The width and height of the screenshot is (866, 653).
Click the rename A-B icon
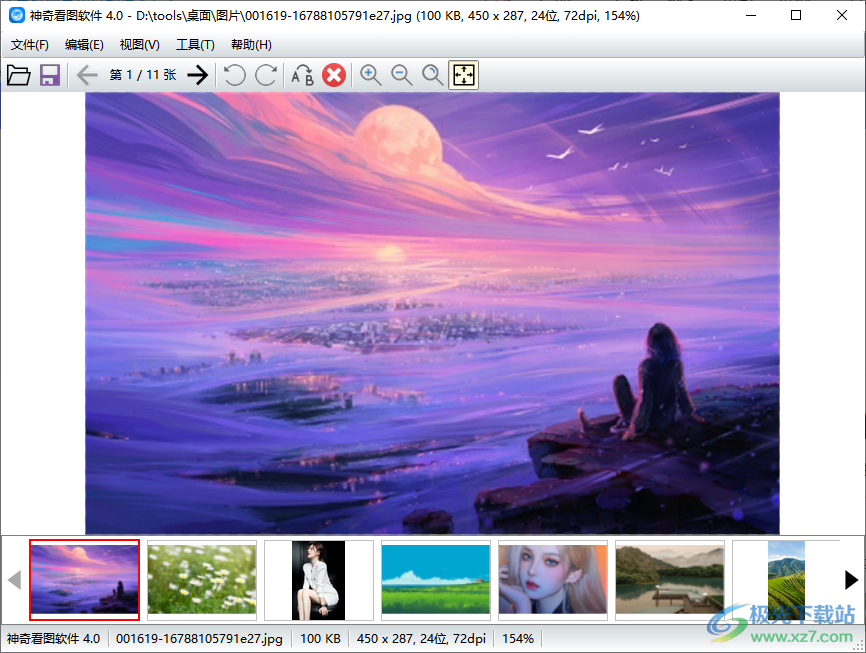coord(302,75)
